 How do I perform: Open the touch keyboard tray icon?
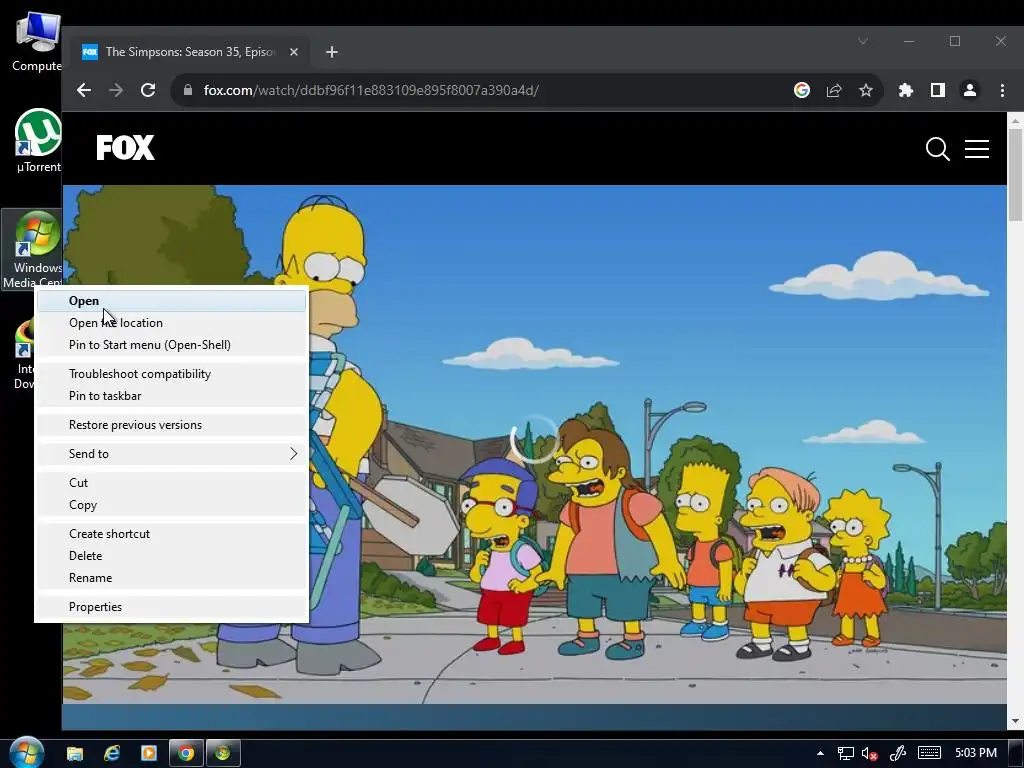(x=929, y=753)
